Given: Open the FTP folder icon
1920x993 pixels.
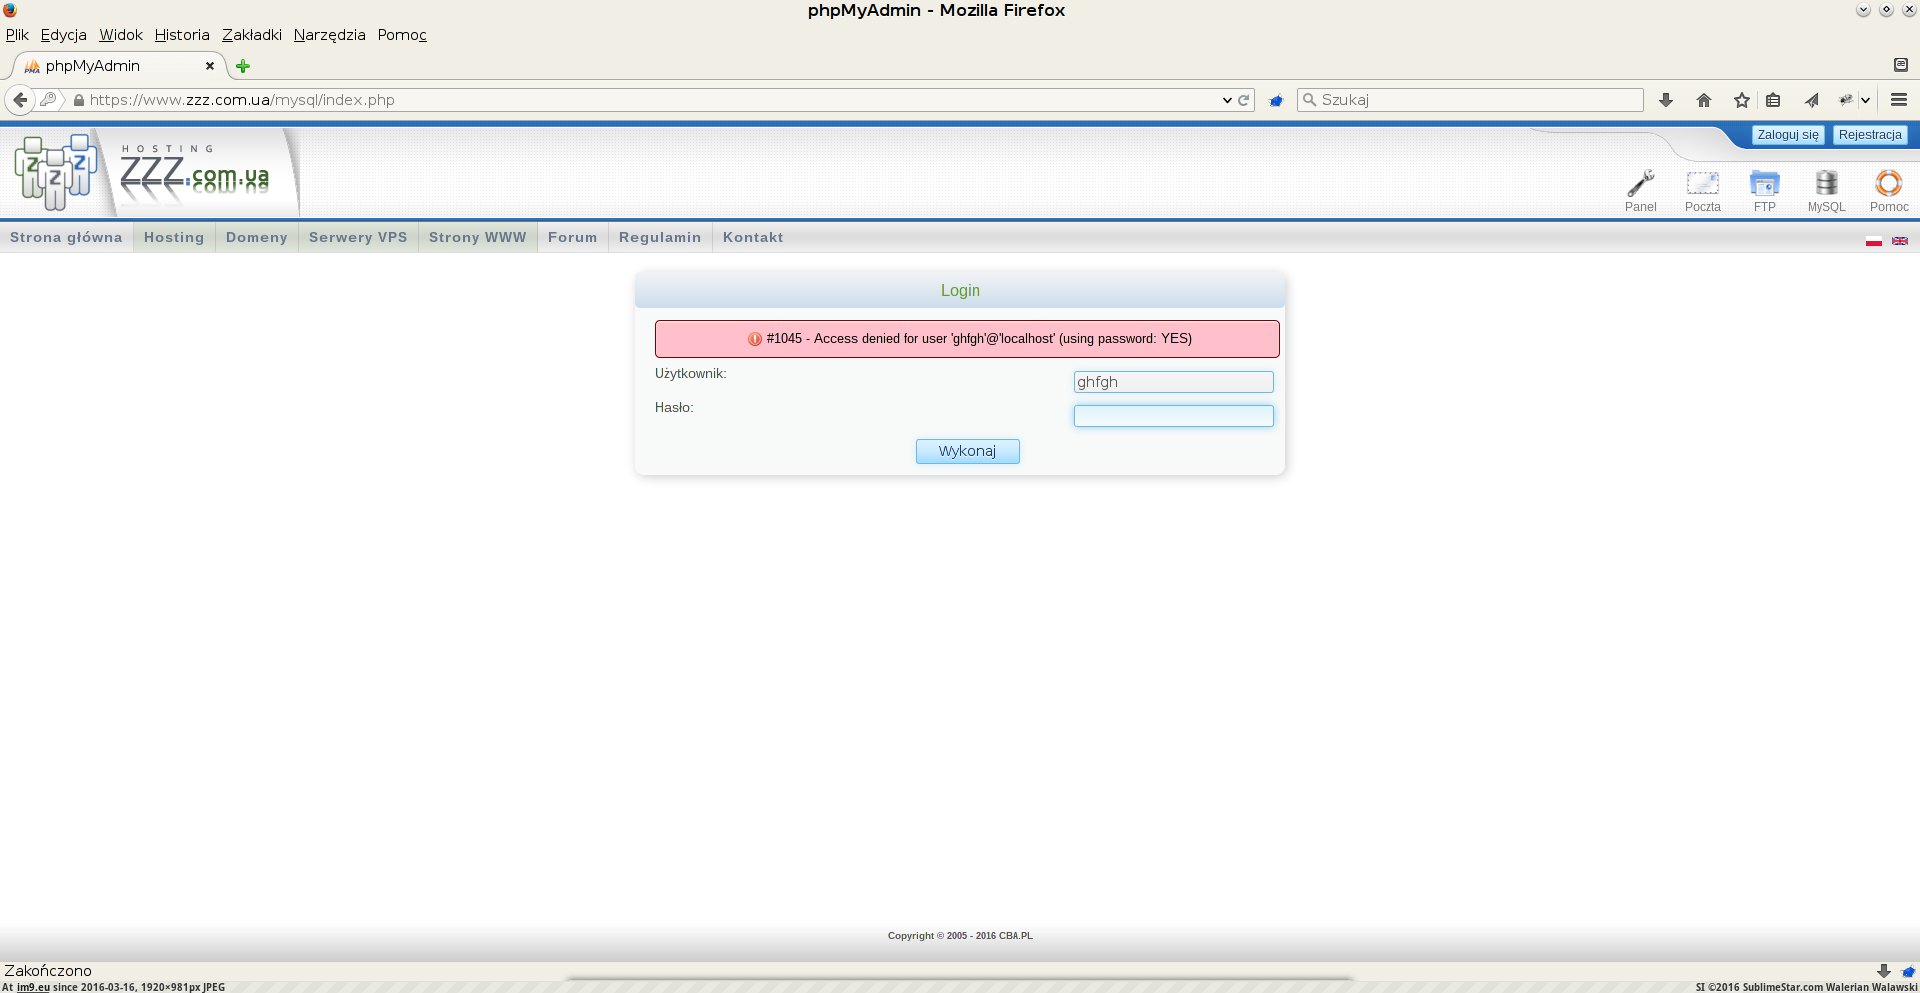Looking at the screenshot, I should 1764,184.
